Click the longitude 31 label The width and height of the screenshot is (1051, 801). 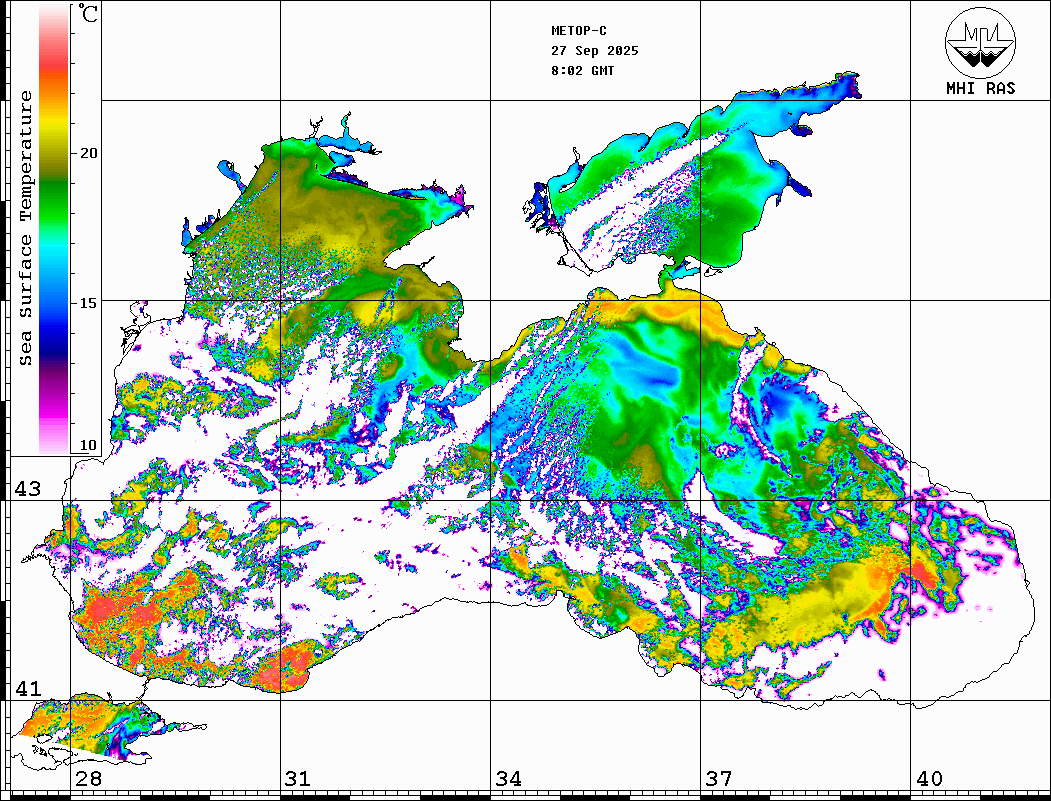(x=298, y=779)
